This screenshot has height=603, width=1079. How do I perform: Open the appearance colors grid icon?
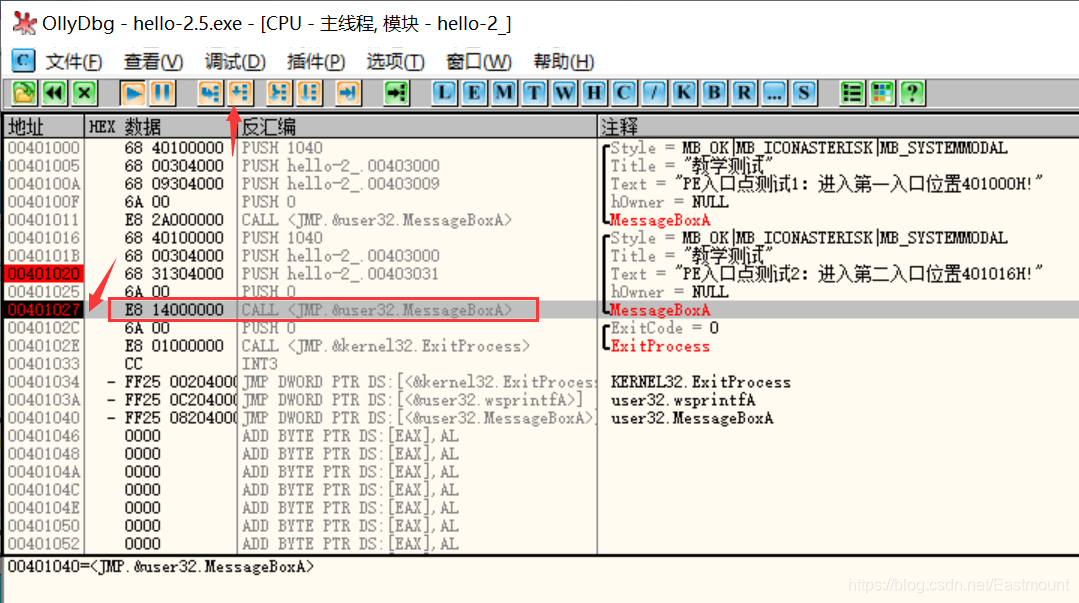click(x=882, y=93)
